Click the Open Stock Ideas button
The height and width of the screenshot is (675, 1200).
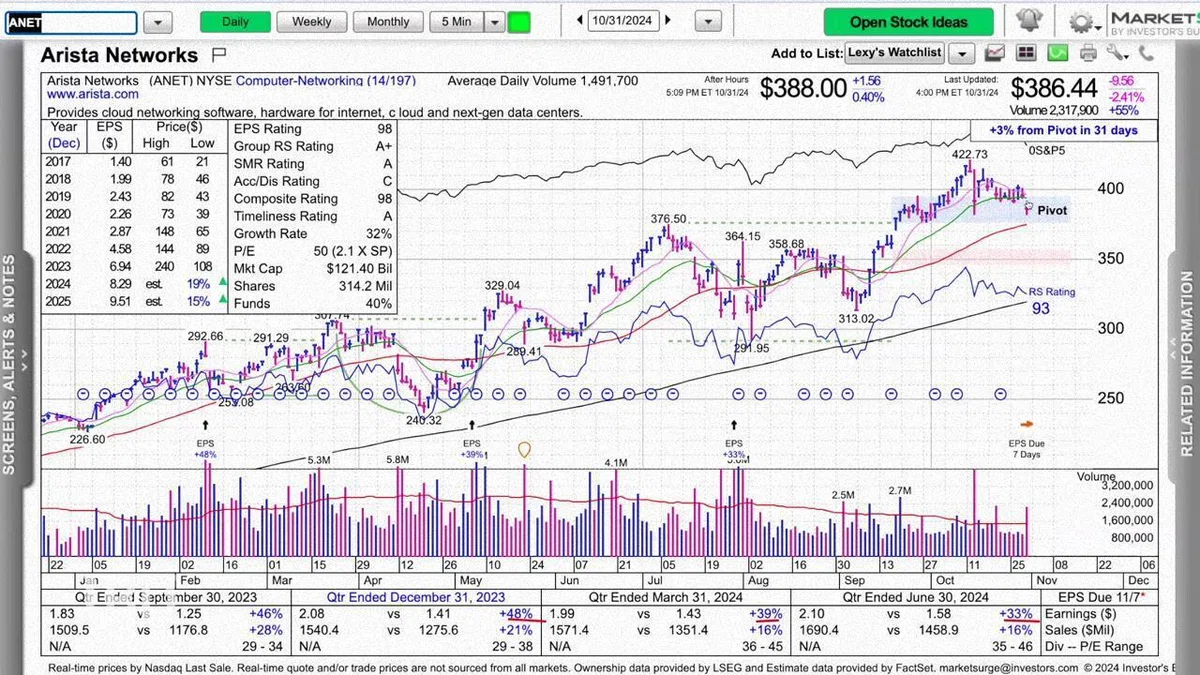pyautogui.click(x=909, y=22)
